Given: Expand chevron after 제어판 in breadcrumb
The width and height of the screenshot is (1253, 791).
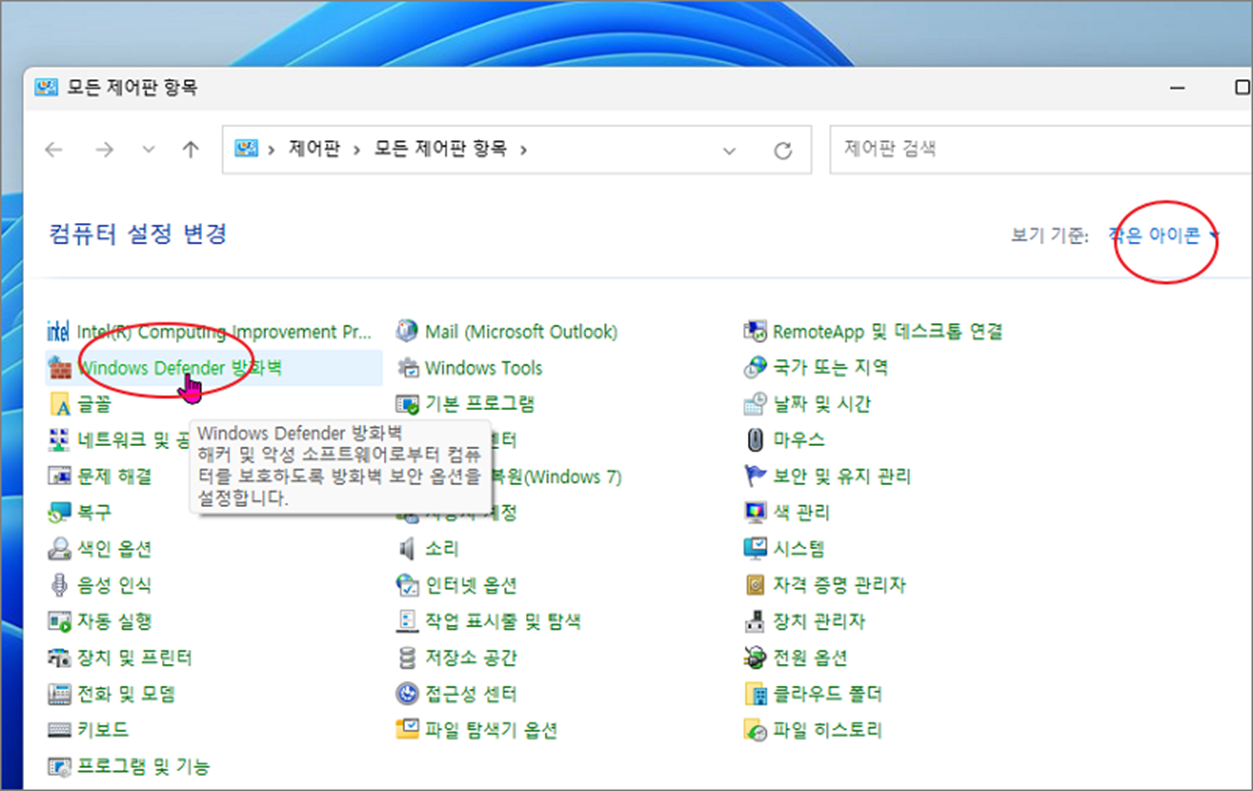Looking at the screenshot, I should click(358, 150).
